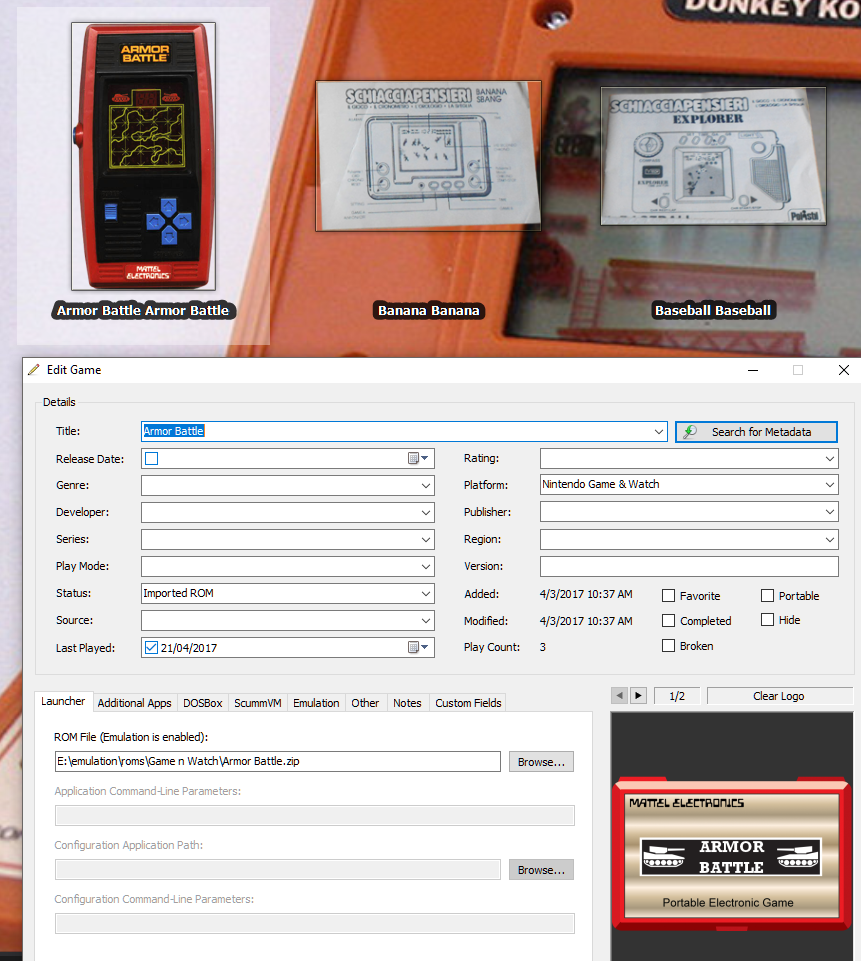The width and height of the screenshot is (861, 961).
Task: Close the Edit Game dialog
Action: tap(844, 370)
